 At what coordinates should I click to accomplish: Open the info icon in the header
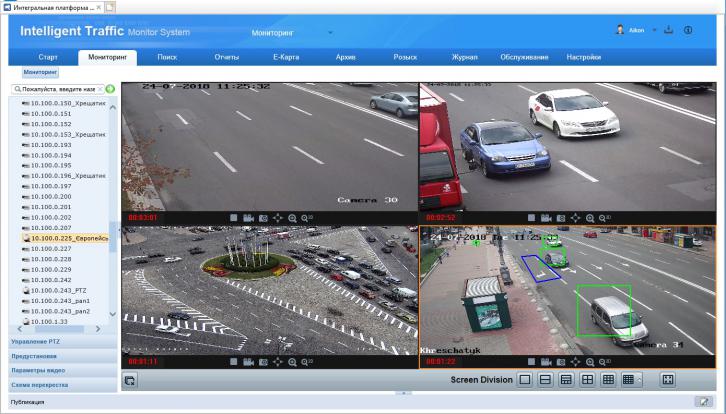tap(688, 30)
